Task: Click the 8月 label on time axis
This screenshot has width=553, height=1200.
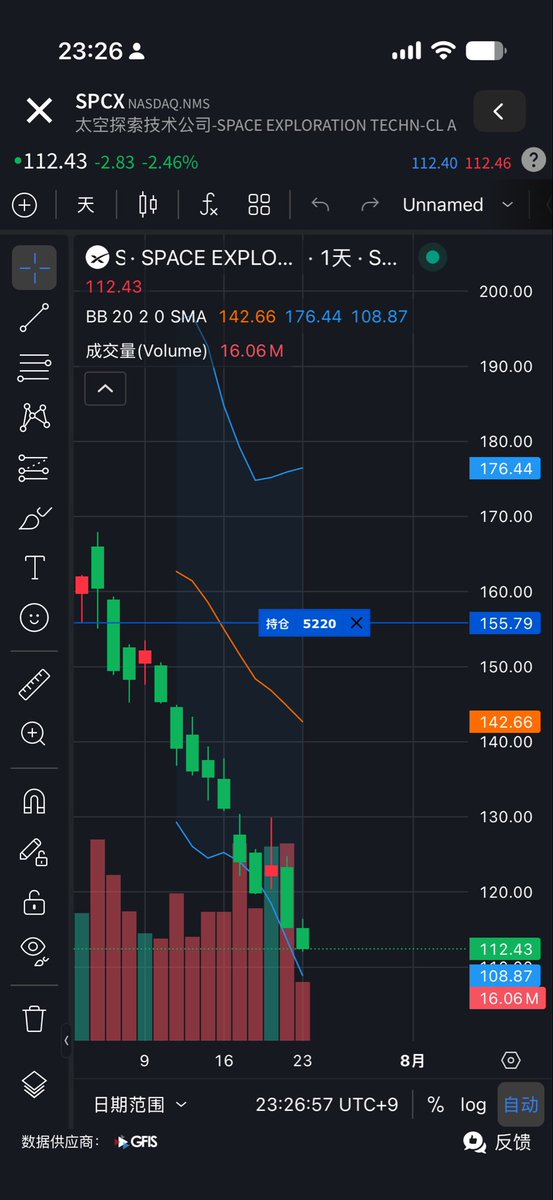Action: coord(411,1062)
